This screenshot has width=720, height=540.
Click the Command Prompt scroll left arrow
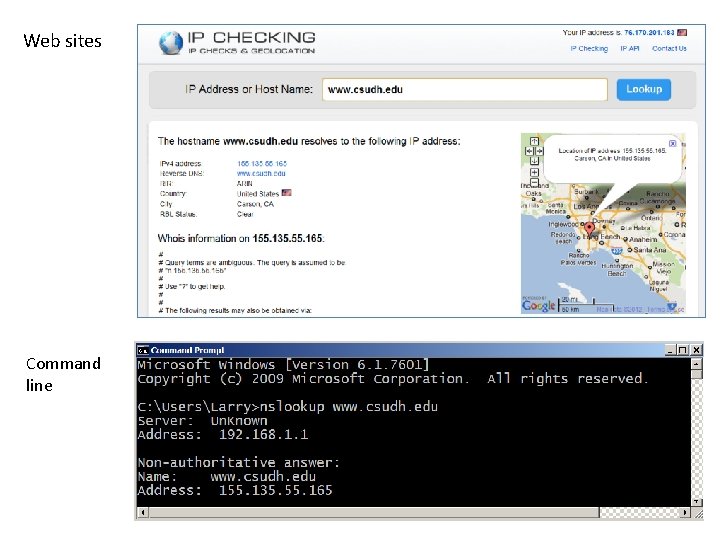point(143,512)
